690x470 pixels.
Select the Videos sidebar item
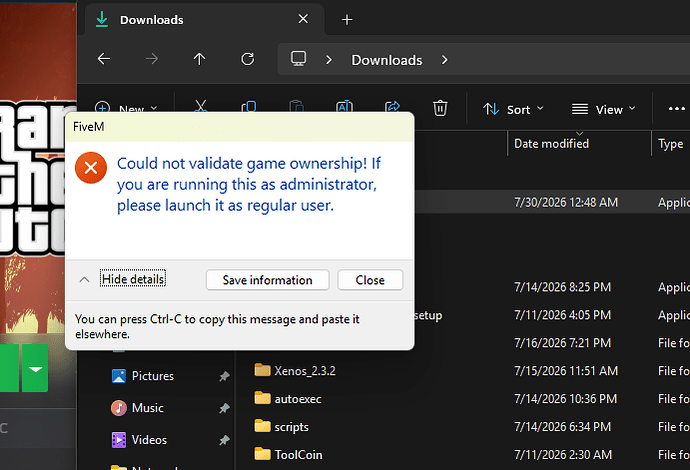coord(149,440)
